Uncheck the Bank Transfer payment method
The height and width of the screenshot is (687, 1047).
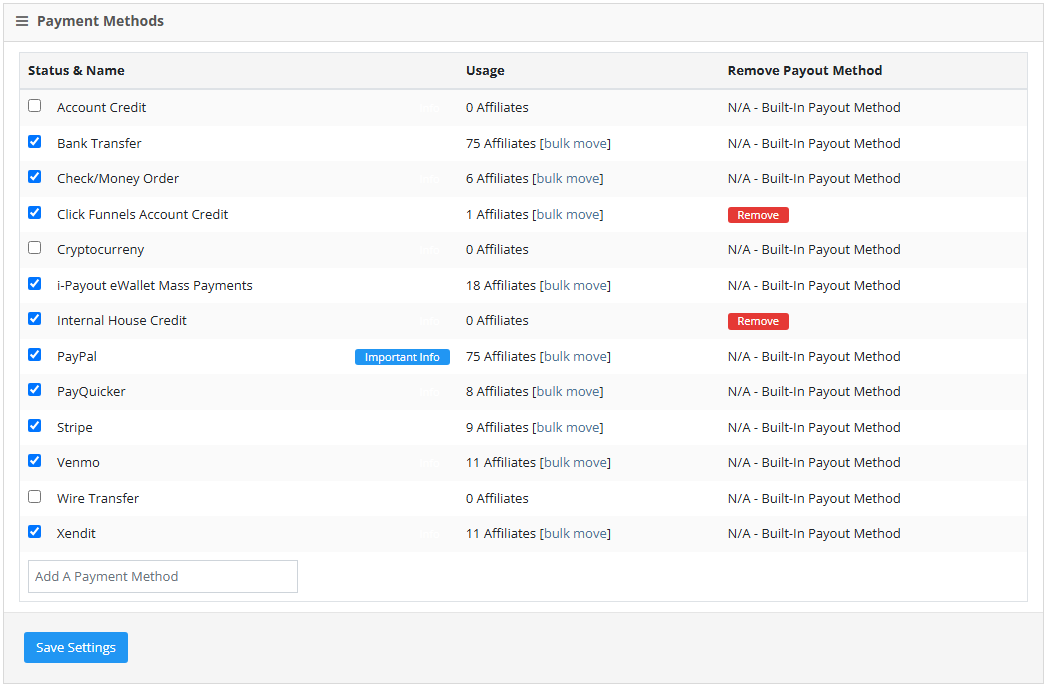35,142
